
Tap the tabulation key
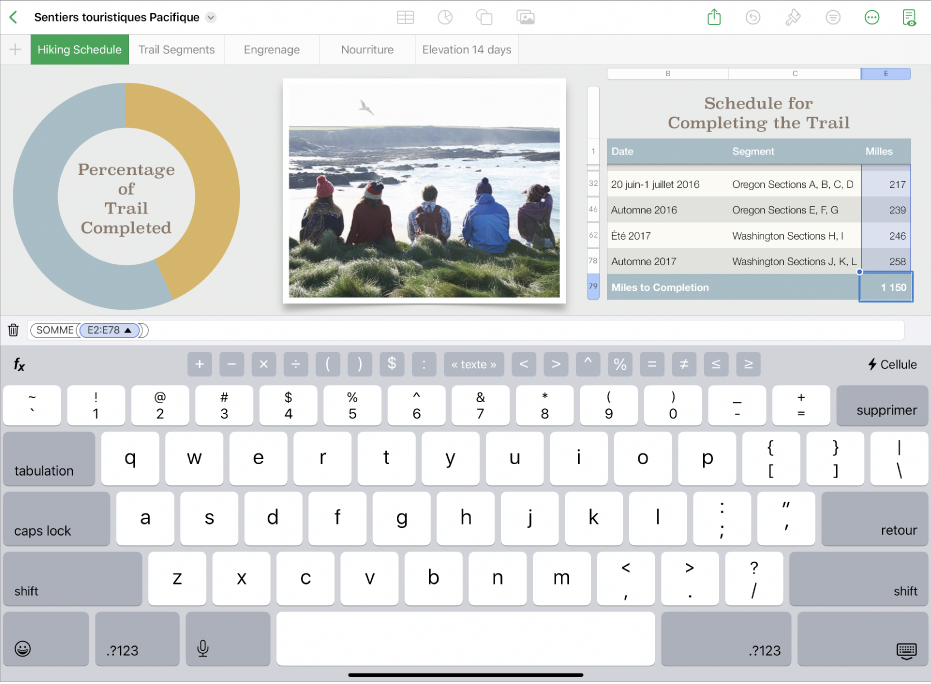[49, 459]
